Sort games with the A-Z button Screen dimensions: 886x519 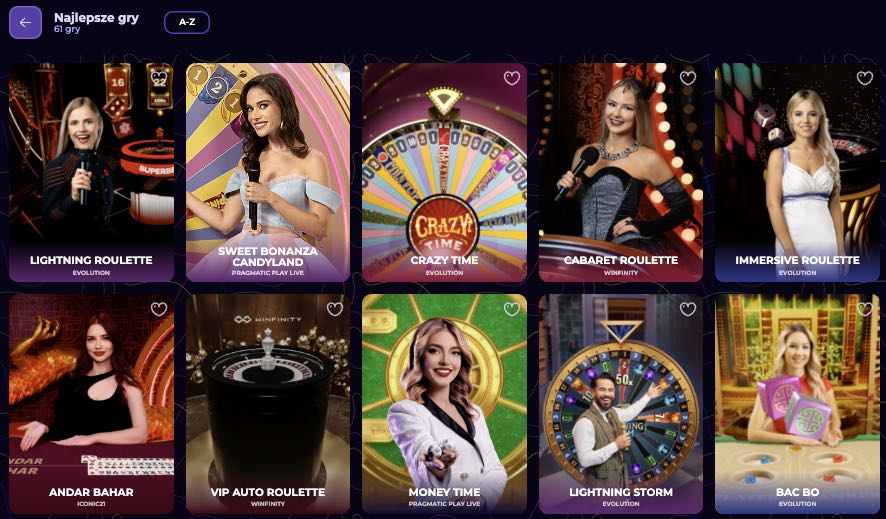coord(187,22)
